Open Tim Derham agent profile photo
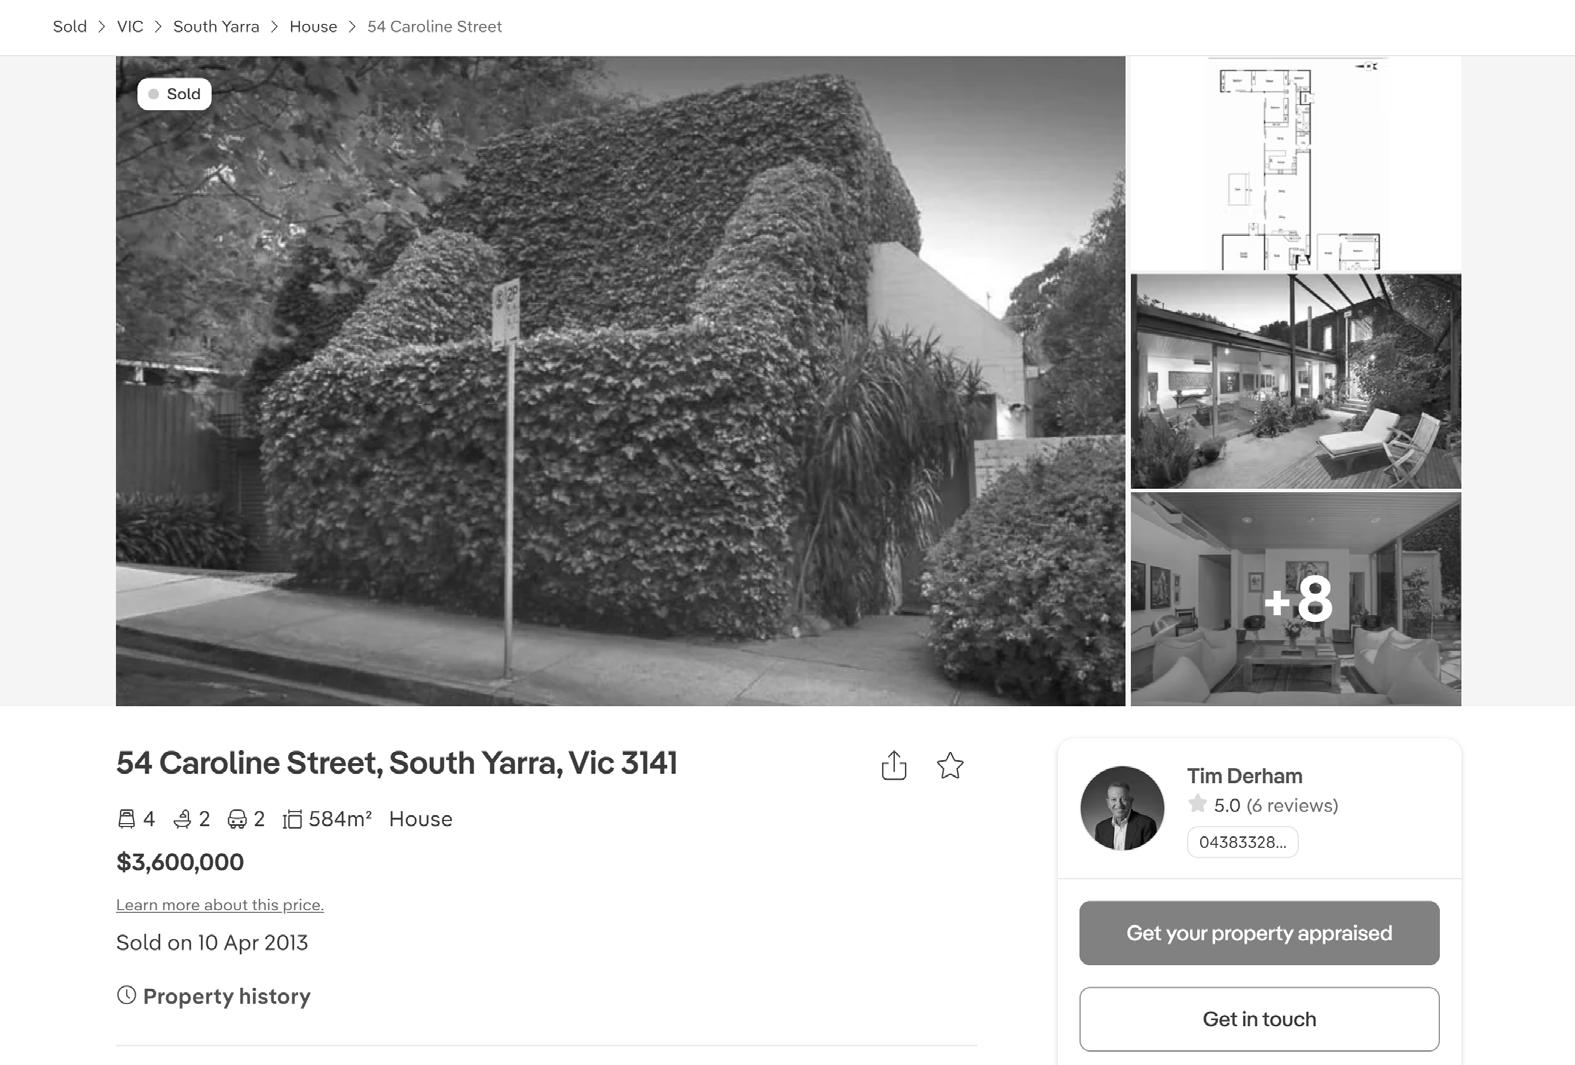1575x1065 pixels. [x=1122, y=808]
